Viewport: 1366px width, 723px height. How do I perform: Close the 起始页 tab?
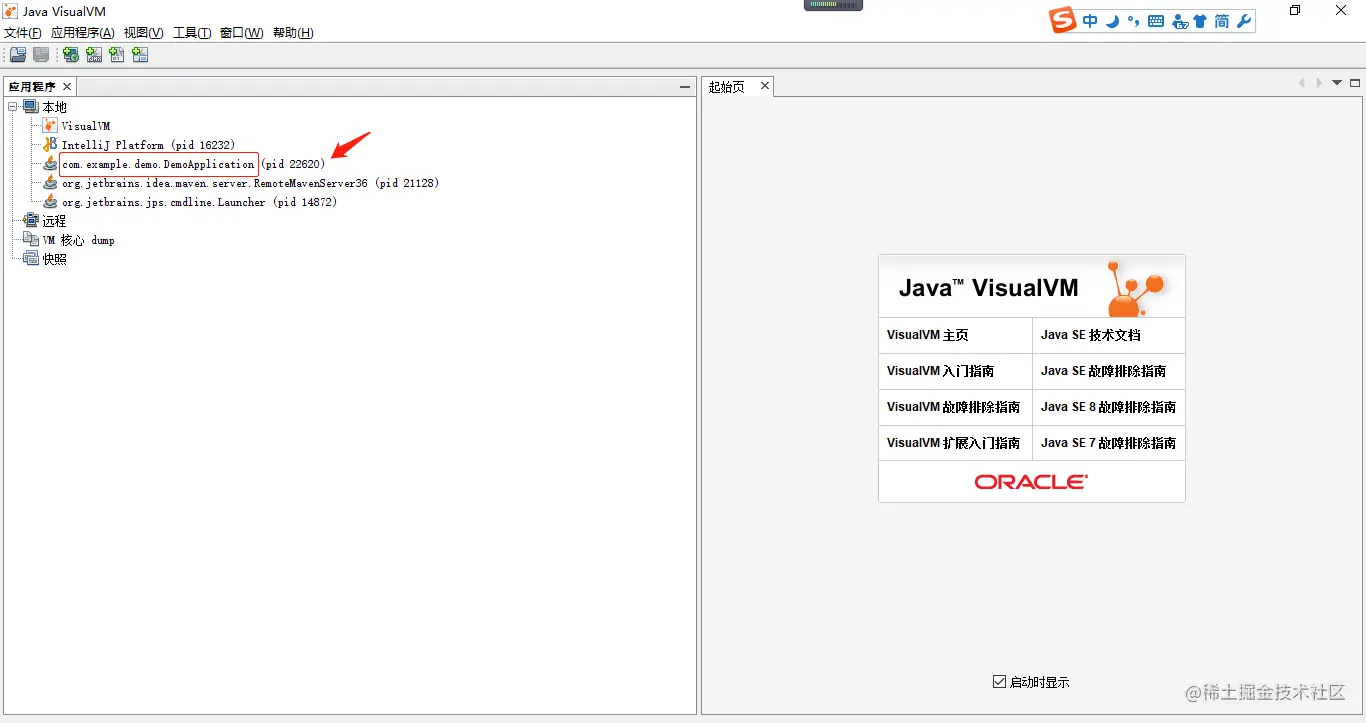point(765,86)
